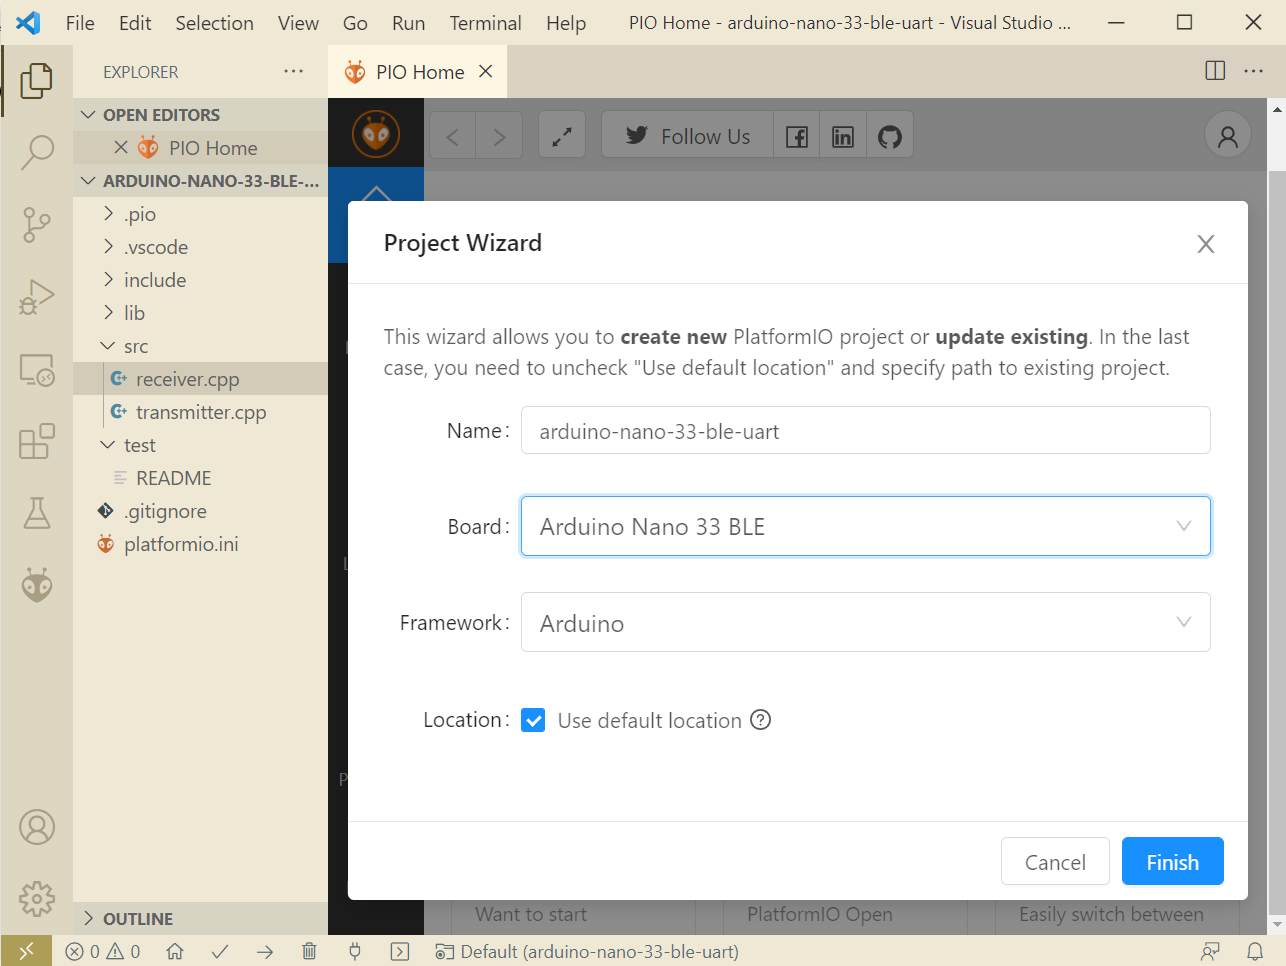The image size is (1286, 966).
Task: Open receiver.cpp file
Action: 200,379
